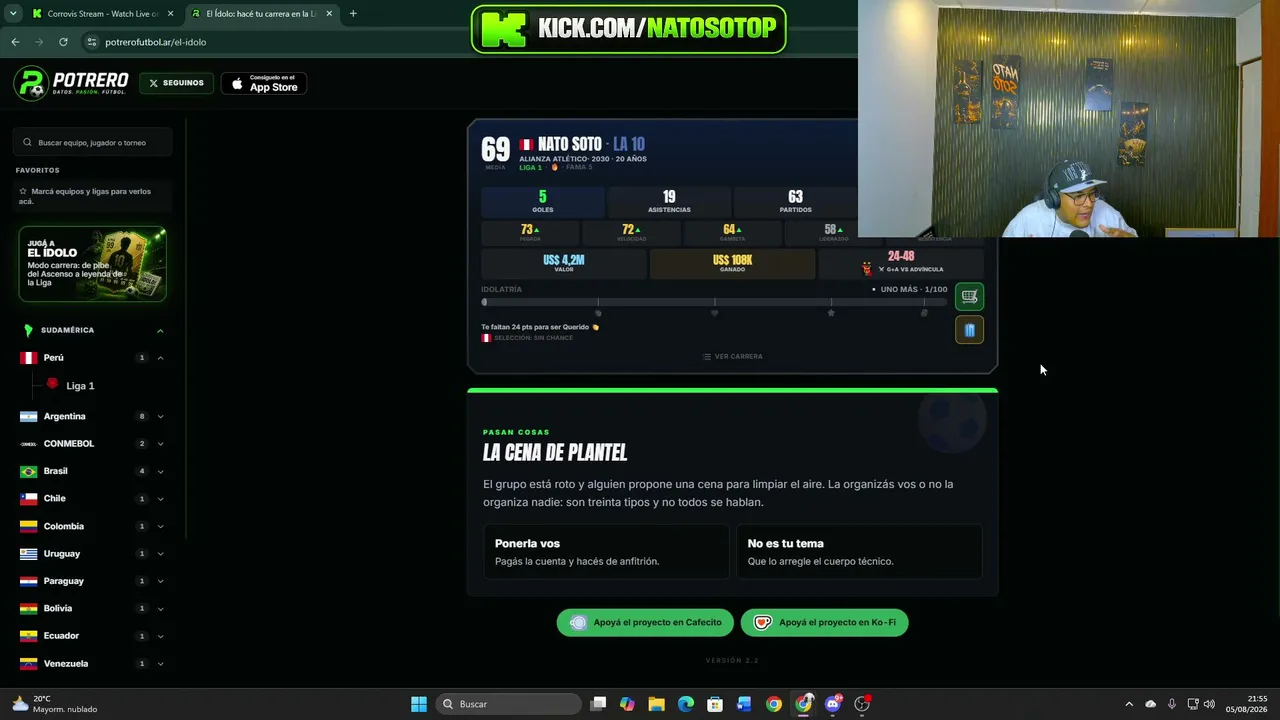Choose the 'Ponerla vos' option
The width and height of the screenshot is (1280, 720).
pyautogui.click(x=606, y=552)
